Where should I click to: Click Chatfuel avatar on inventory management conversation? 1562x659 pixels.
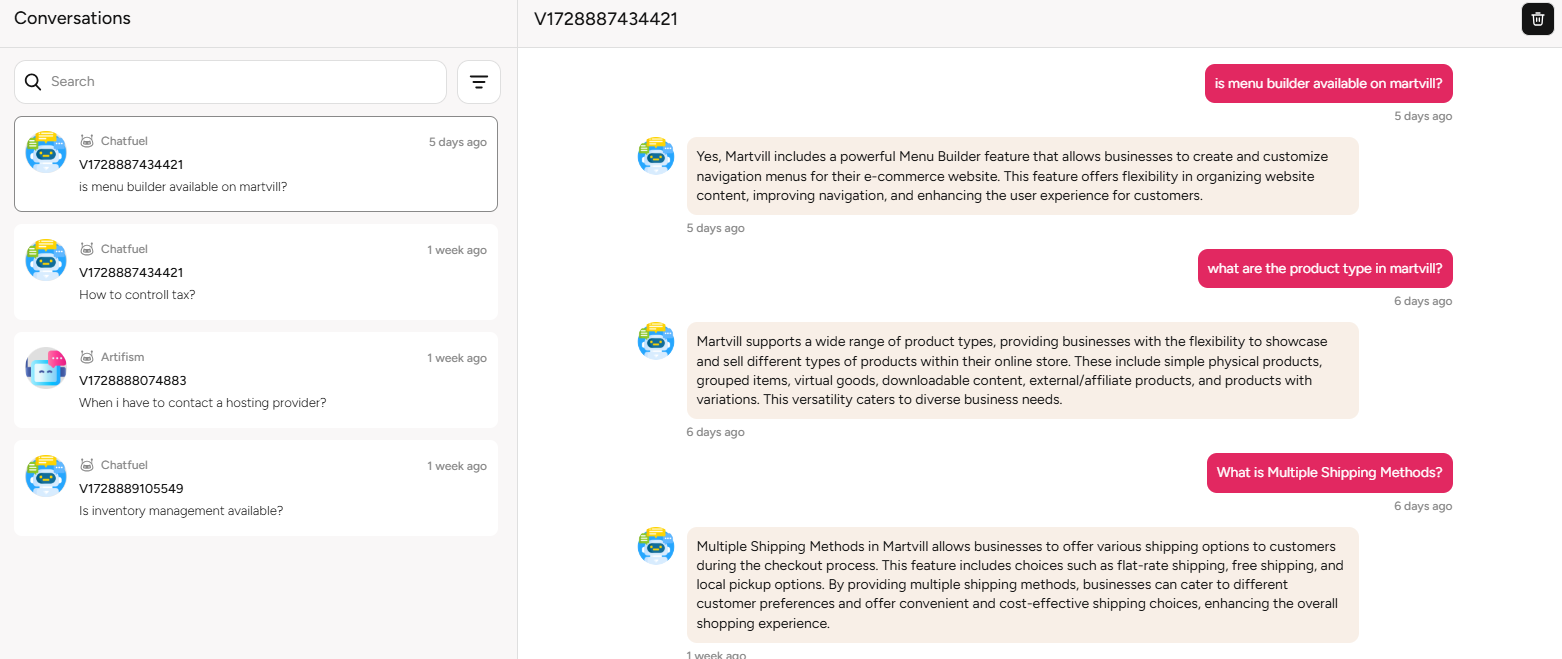tap(45, 476)
